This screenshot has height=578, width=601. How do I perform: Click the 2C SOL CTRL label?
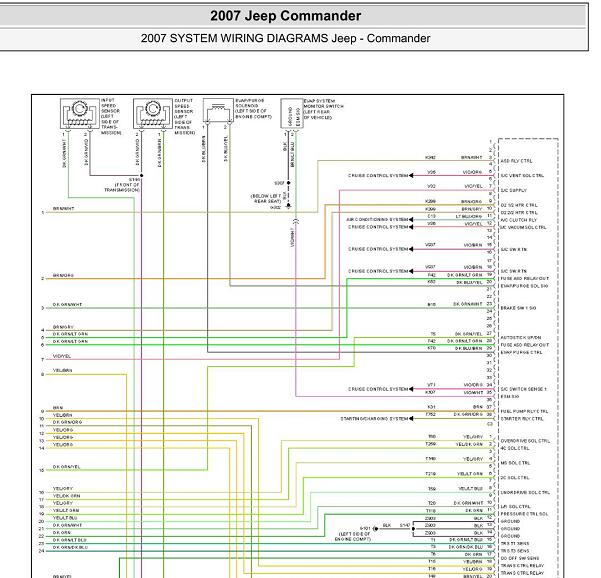tap(515, 478)
